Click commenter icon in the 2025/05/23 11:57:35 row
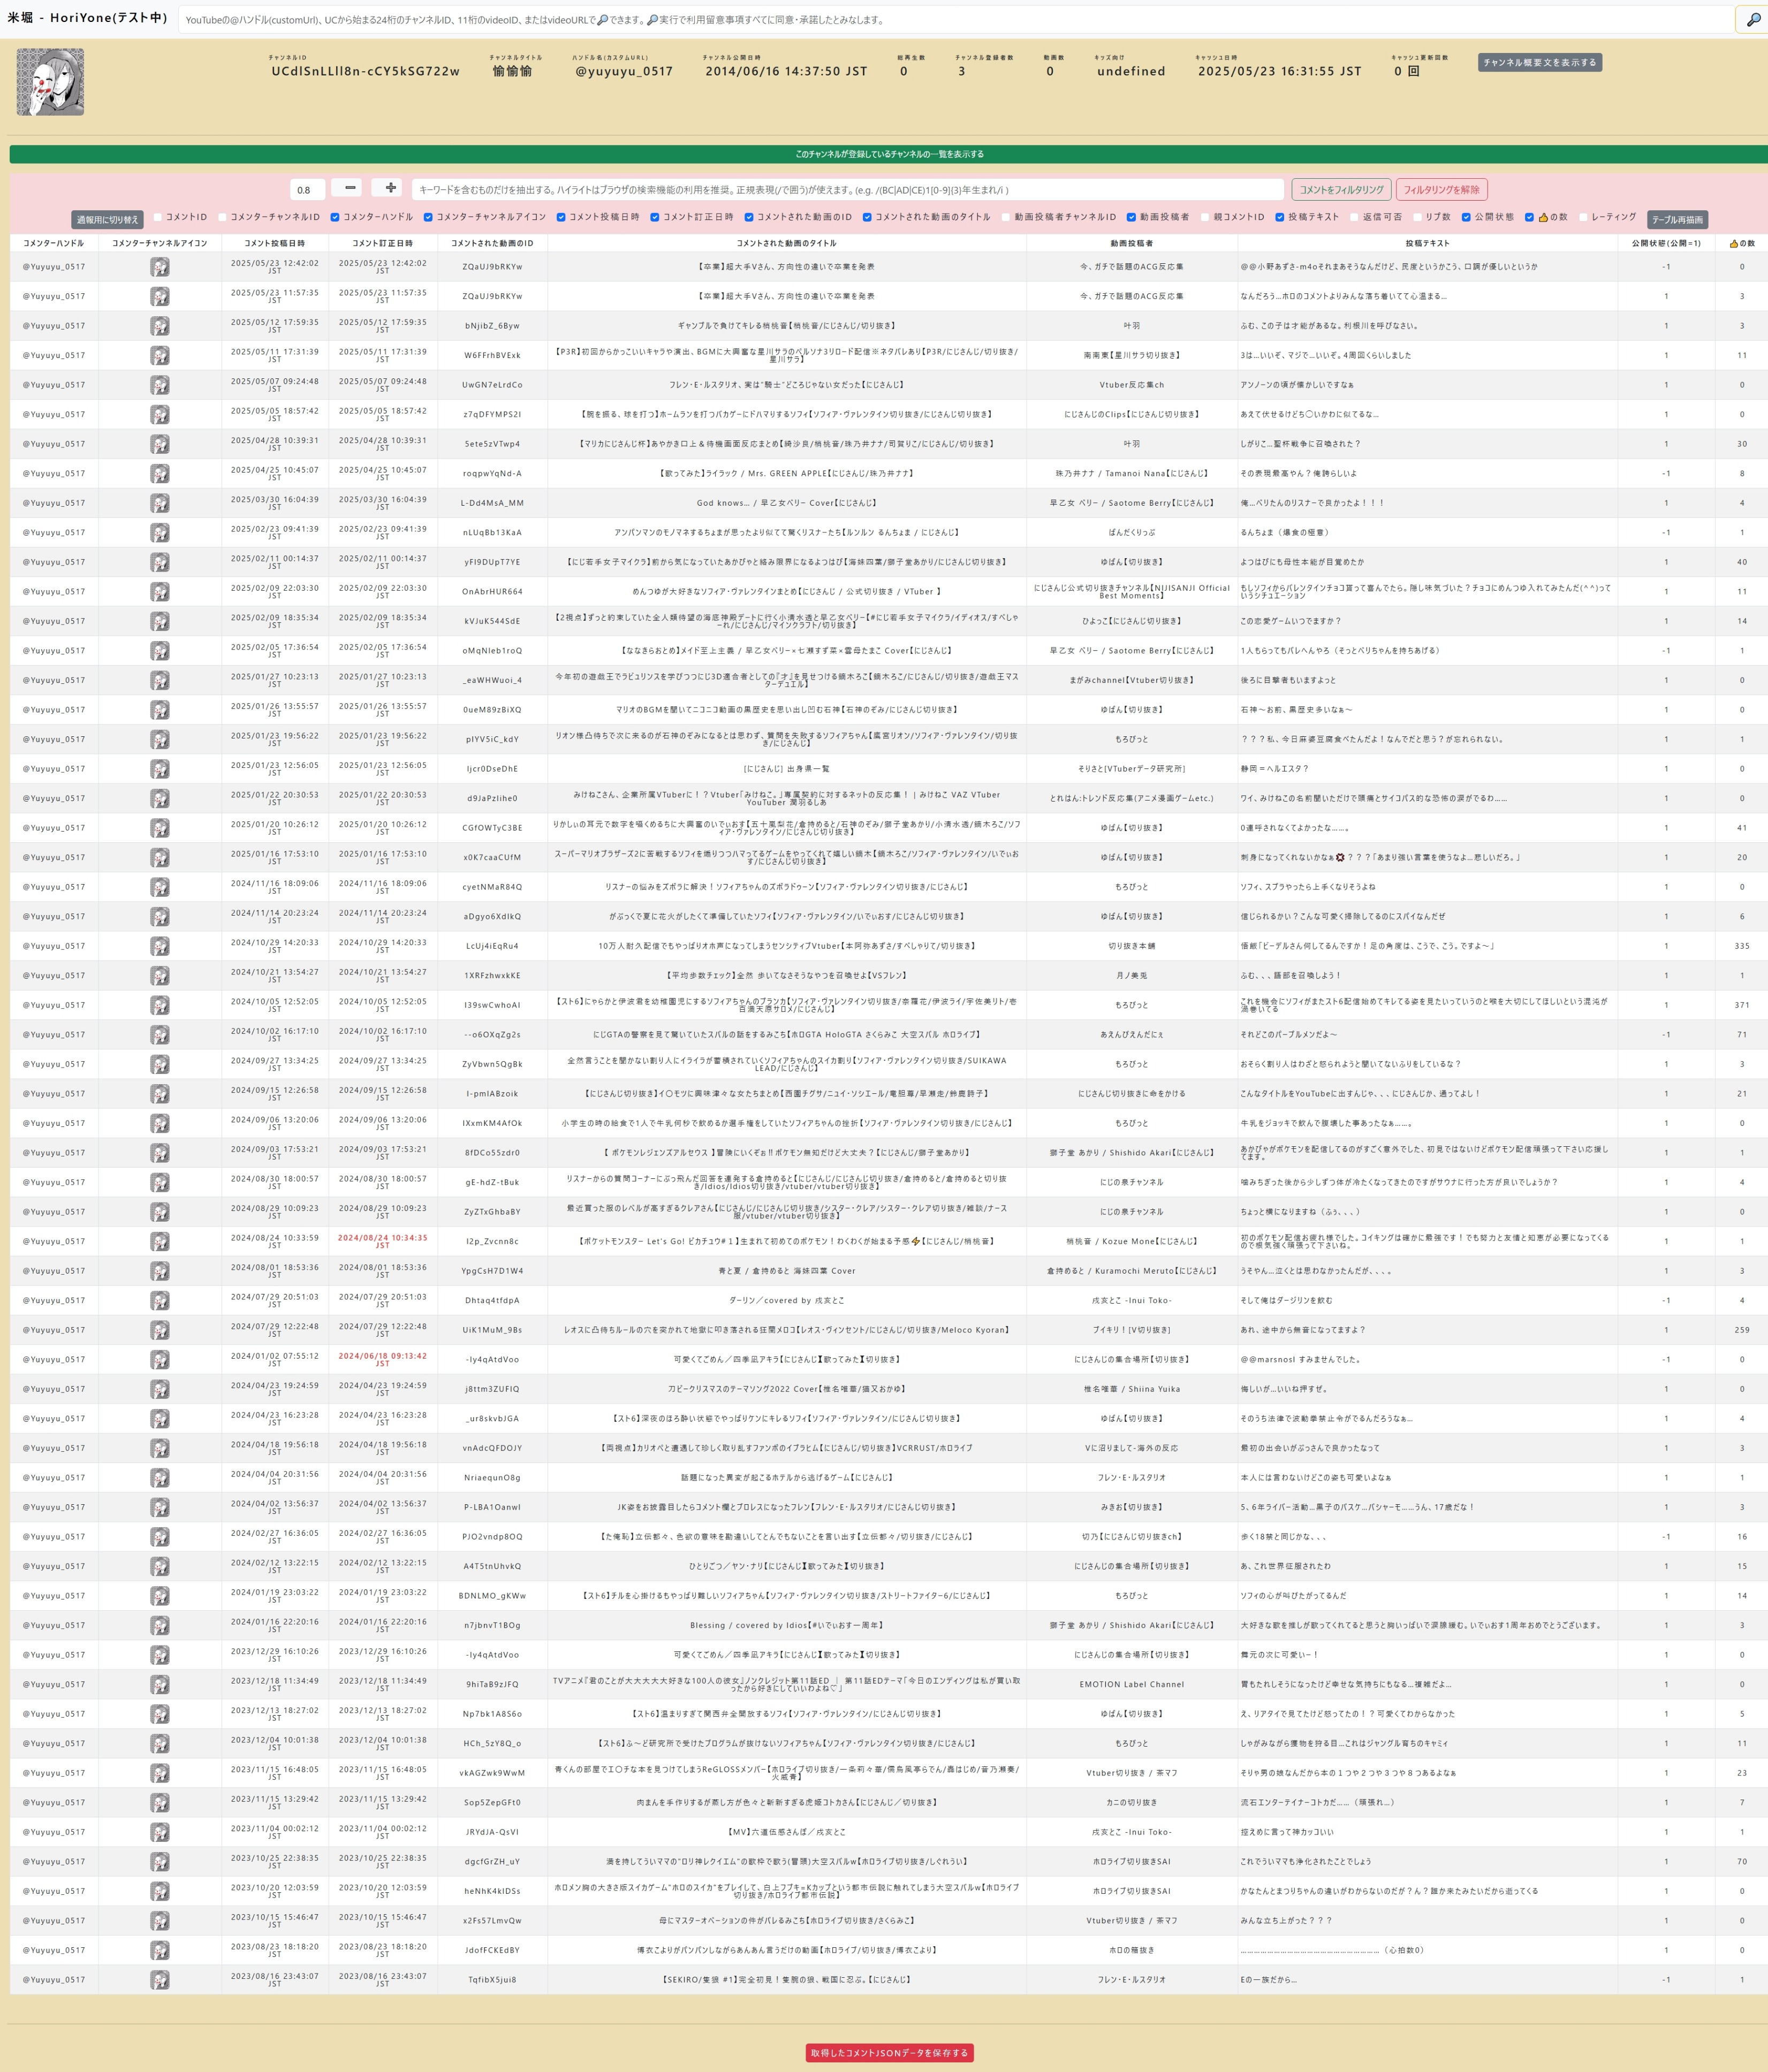 (x=160, y=296)
